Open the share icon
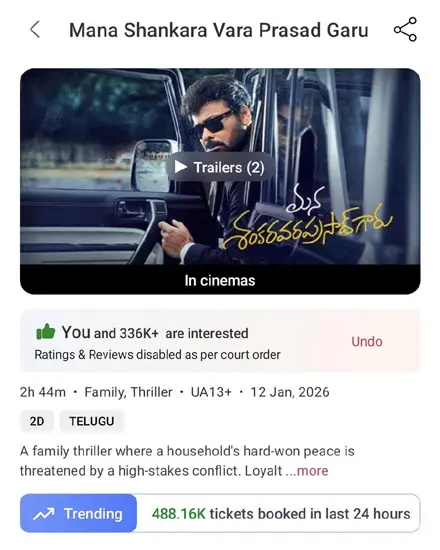The width and height of the screenshot is (440, 550). point(405,29)
